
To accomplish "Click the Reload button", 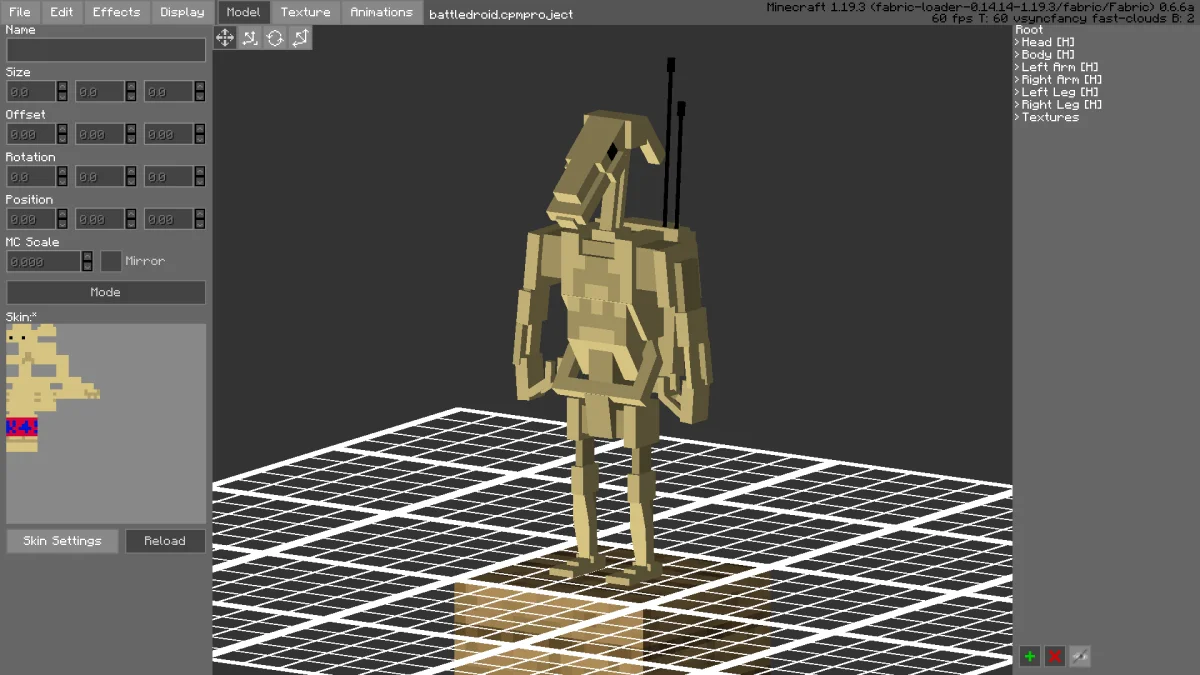I will [x=165, y=541].
